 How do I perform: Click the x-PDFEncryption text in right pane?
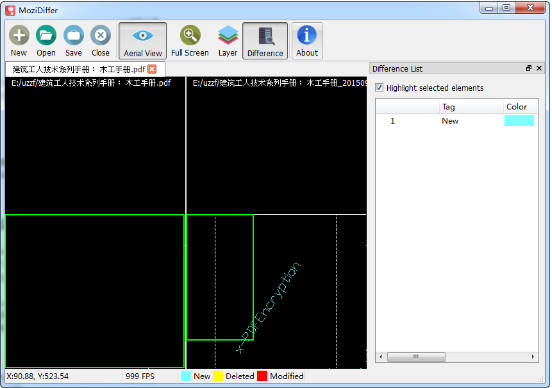[269, 307]
